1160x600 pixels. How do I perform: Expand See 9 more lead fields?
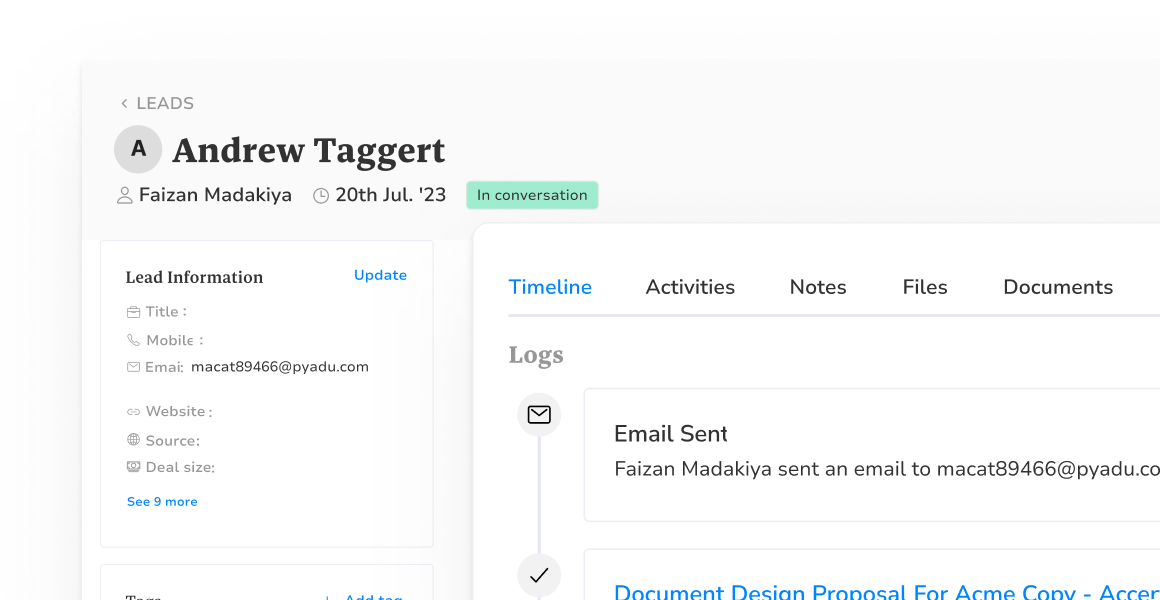[x=162, y=502]
